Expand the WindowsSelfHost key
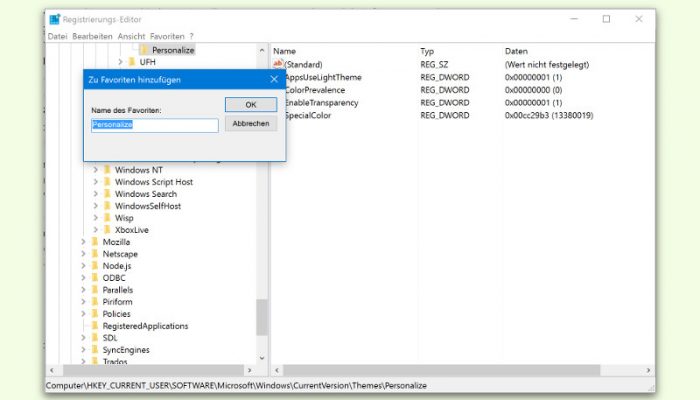Image resolution: width=700 pixels, height=400 pixels. (95, 206)
